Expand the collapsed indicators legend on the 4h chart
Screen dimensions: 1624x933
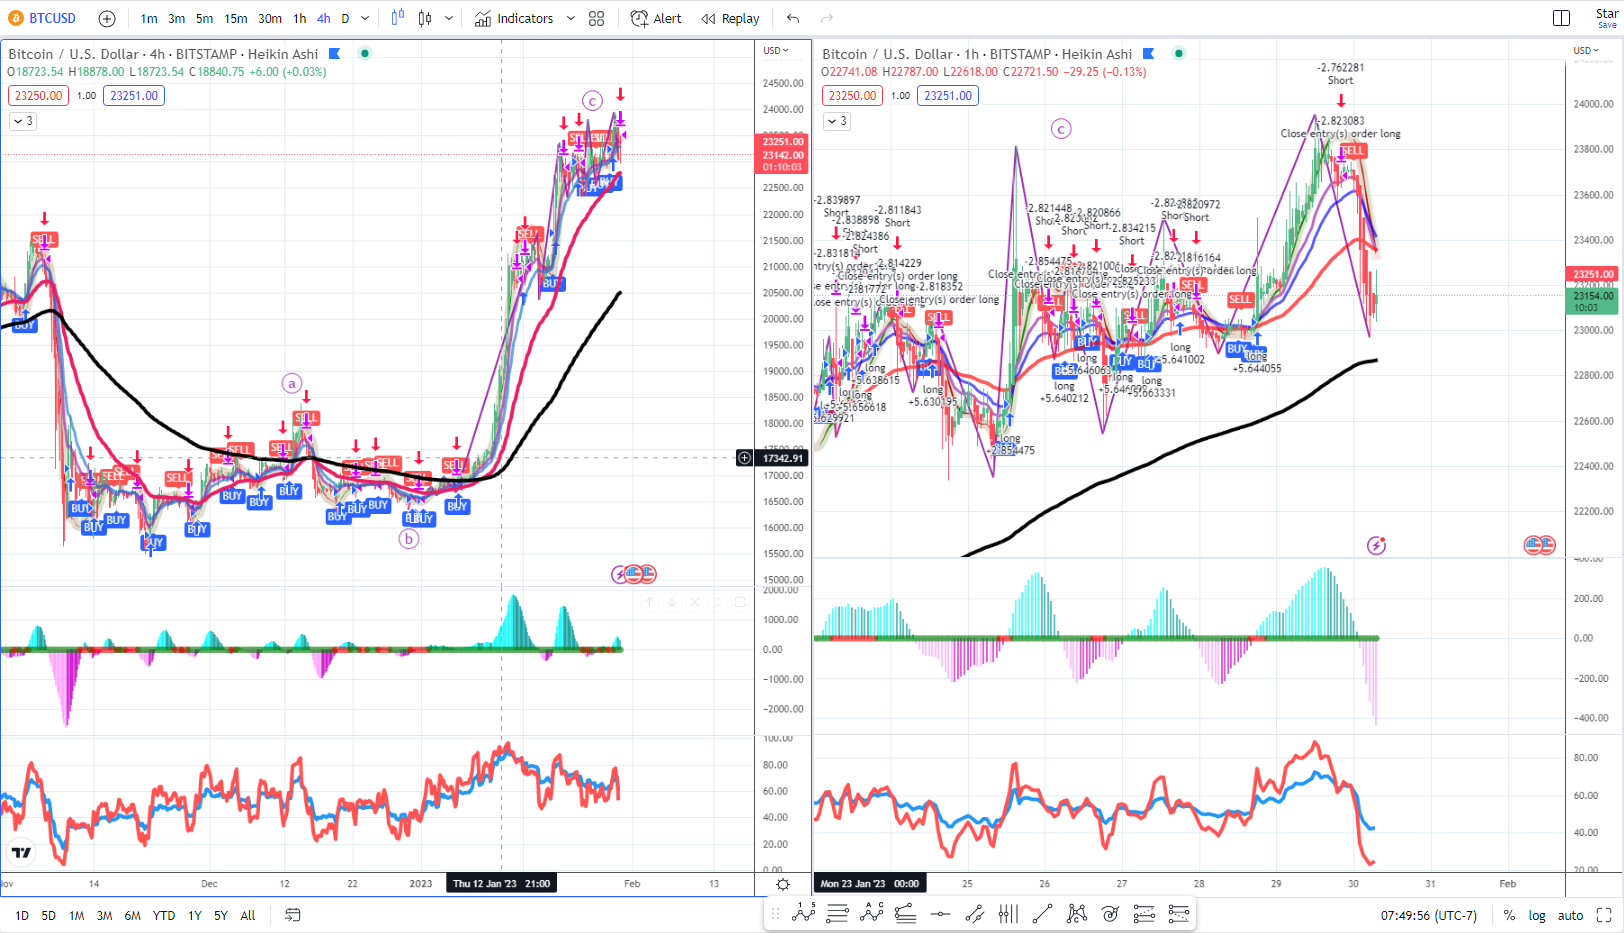(x=23, y=121)
